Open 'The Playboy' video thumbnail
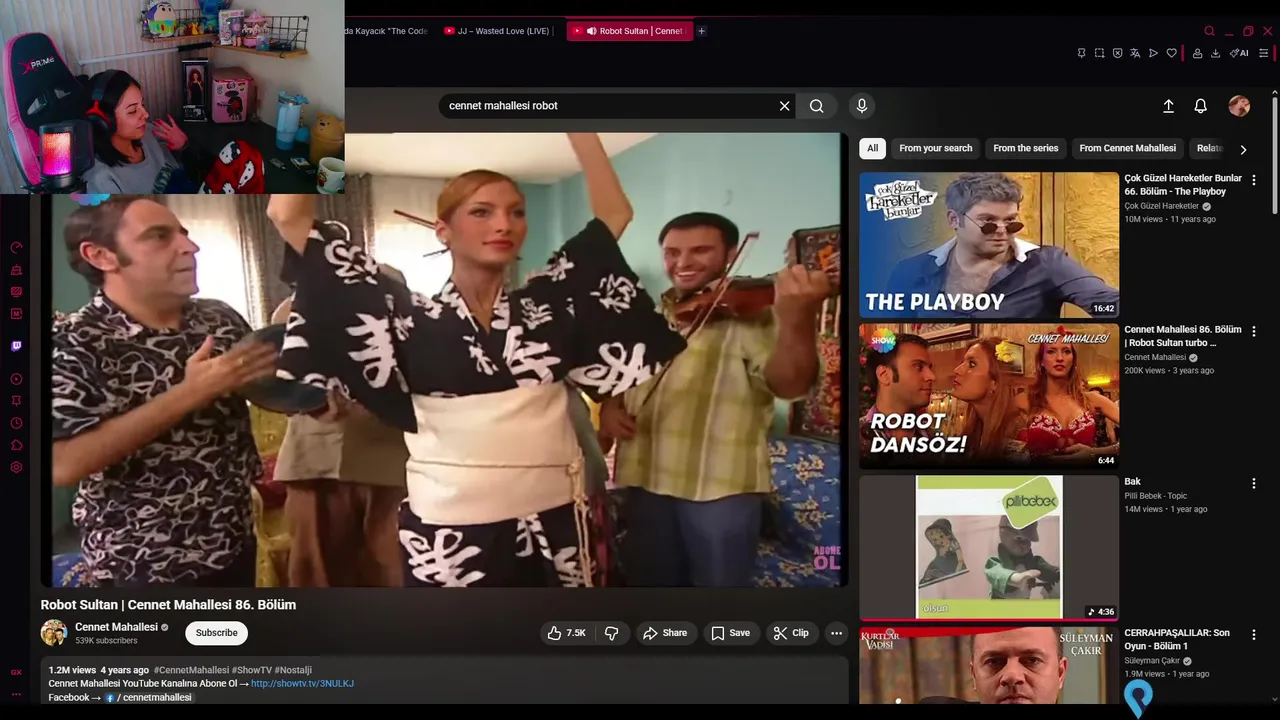Image resolution: width=1280 pixels, height=720 pixels. (x=989, y=245)
